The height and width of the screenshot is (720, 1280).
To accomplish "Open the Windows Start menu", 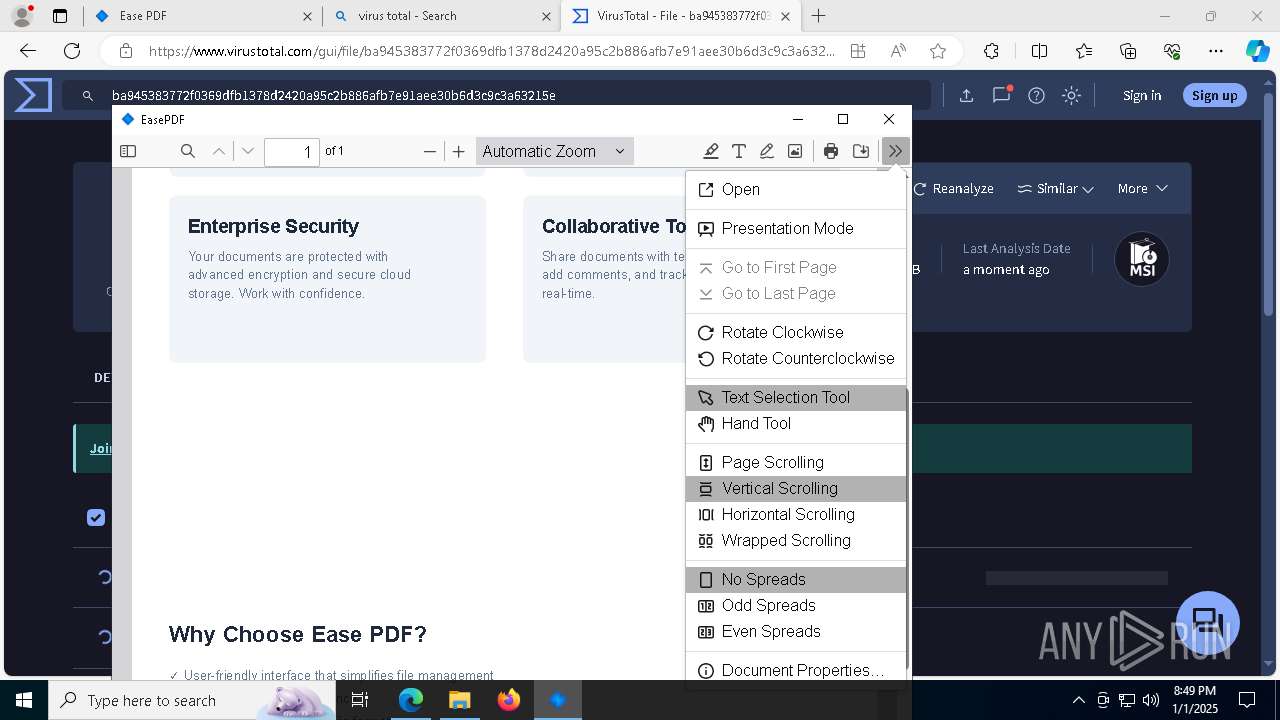I will click(x=24, y=700).
